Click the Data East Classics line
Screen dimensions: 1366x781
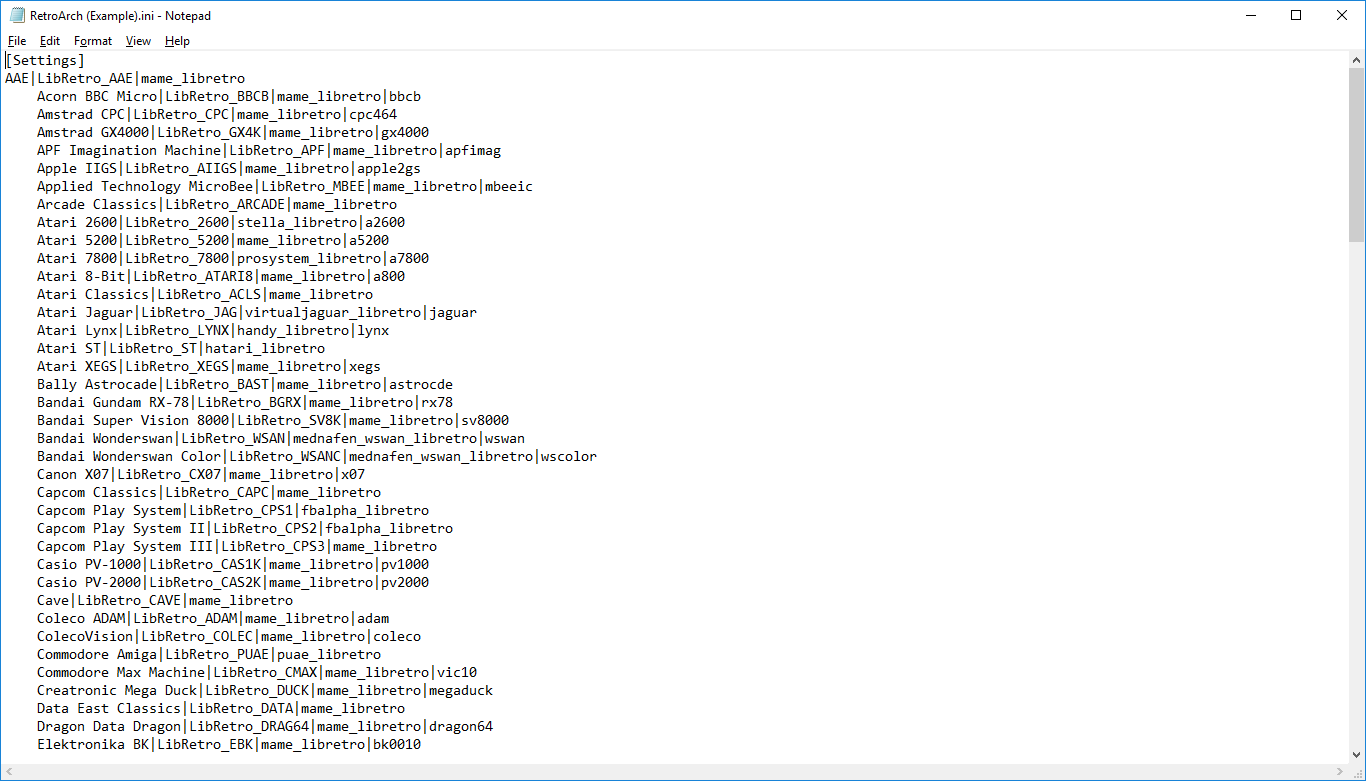pyautogui.click(x=221, y=708)
